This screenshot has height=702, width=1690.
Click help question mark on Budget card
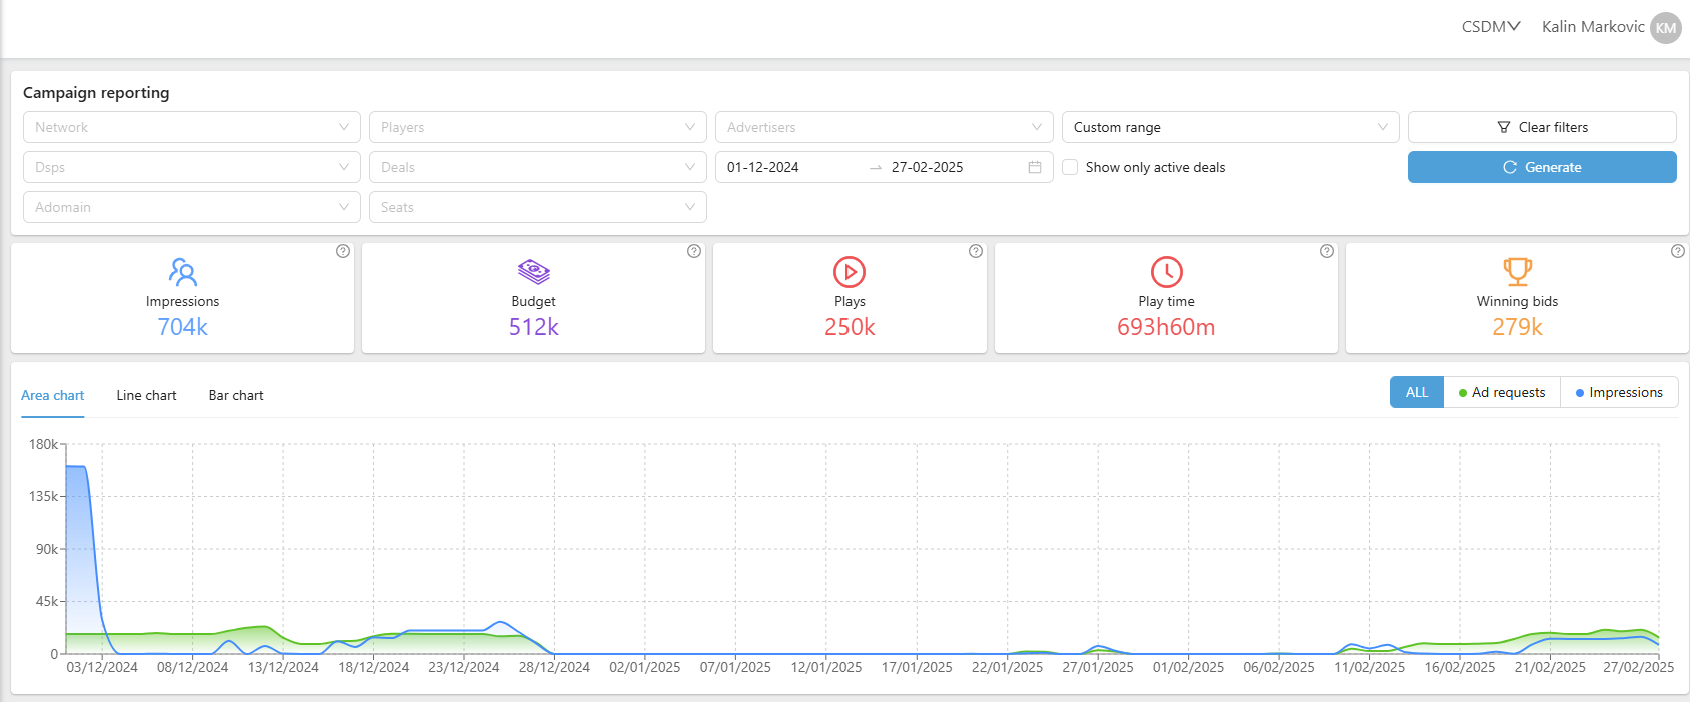[x=694, y=251]
